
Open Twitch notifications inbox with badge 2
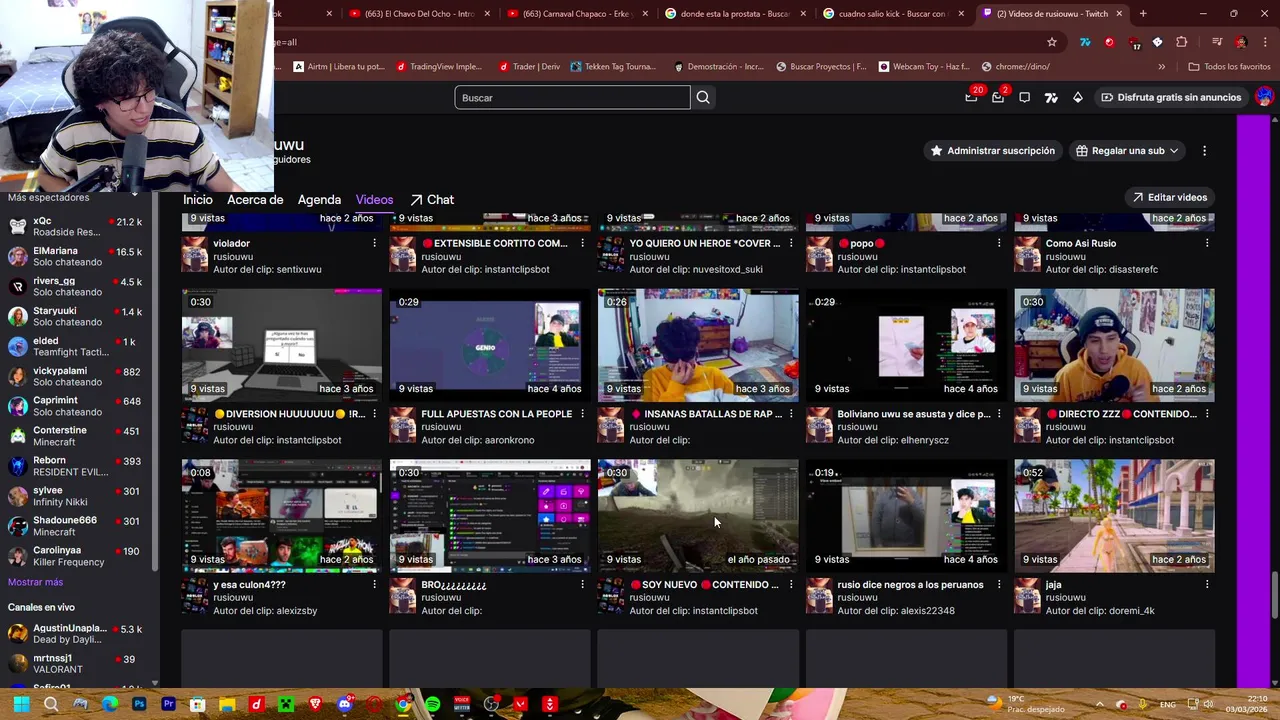998,97
